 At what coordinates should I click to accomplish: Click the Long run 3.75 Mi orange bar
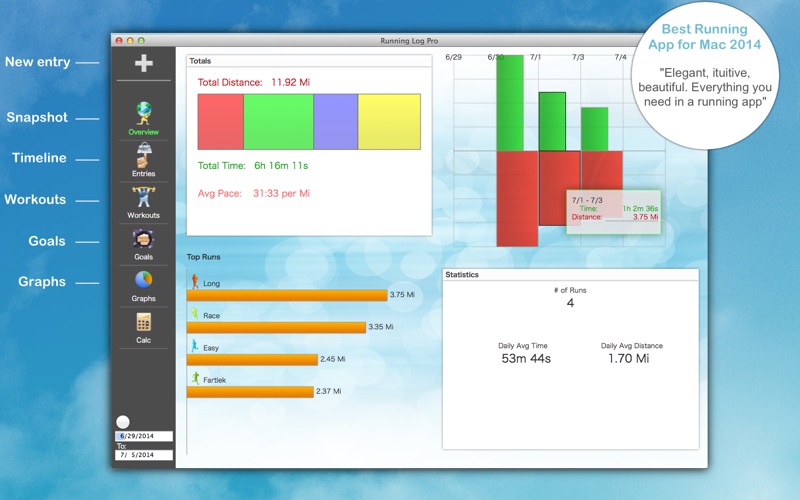tap(287, 295)
